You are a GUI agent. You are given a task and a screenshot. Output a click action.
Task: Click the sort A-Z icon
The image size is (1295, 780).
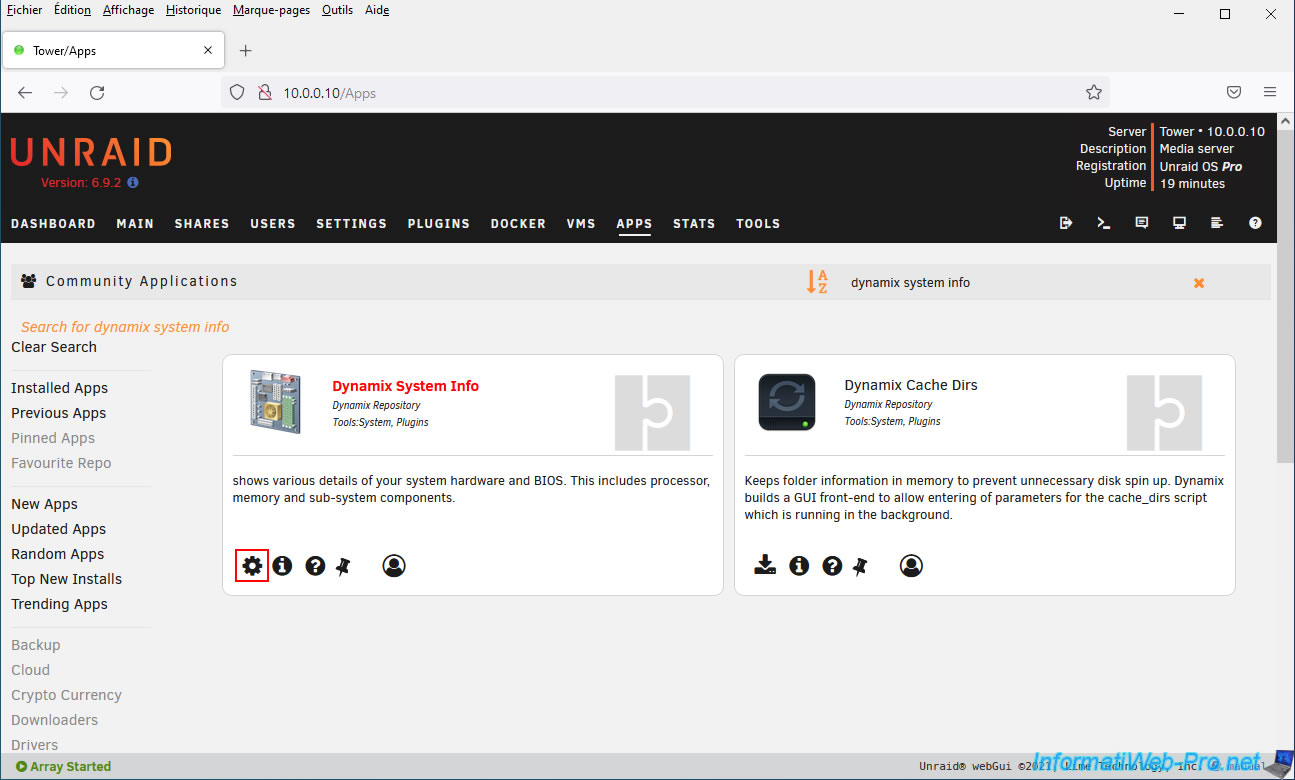coord(817,282)
